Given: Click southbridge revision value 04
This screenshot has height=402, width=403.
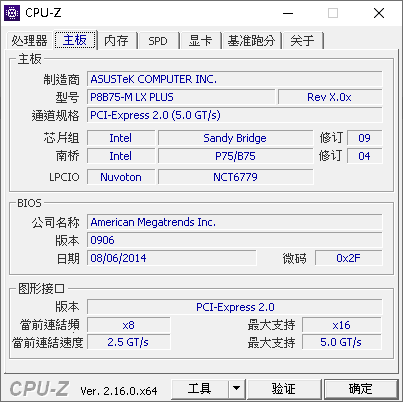Looking at the screenshot, I should click(x=365, y=156).
